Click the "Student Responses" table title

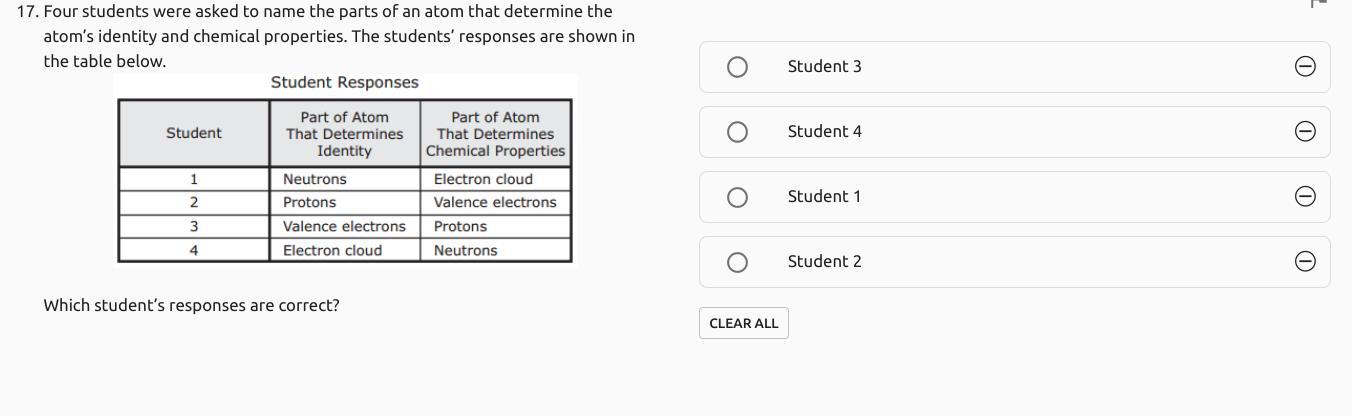coord(344,83)
